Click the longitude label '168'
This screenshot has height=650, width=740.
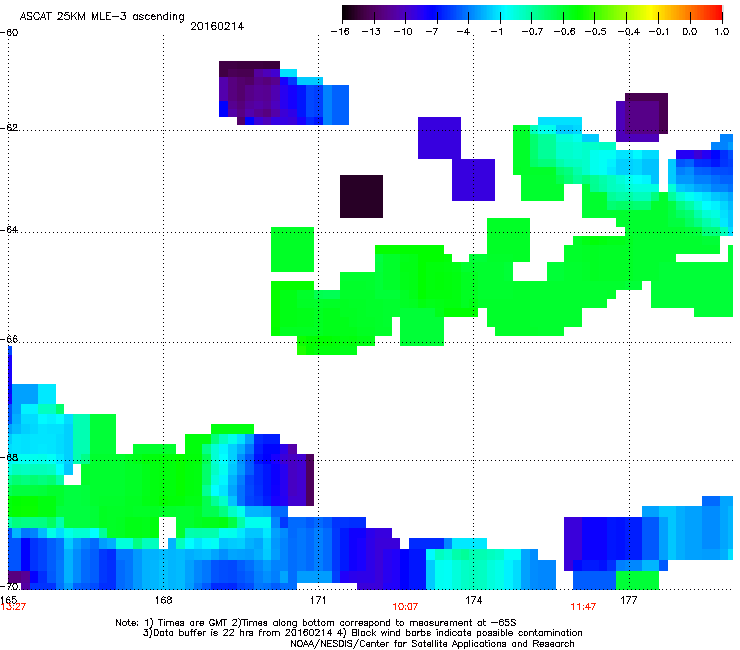tap(163, 600)
